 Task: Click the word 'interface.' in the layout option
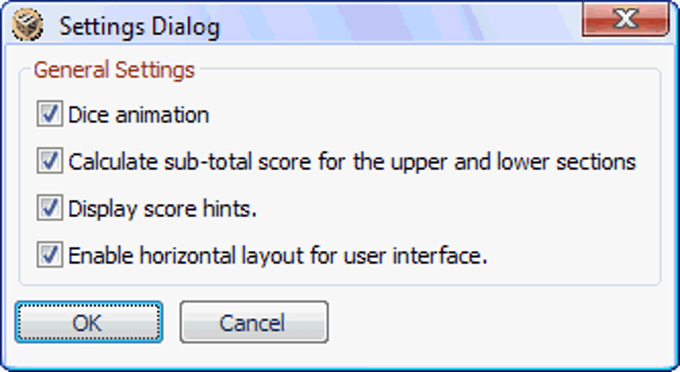click(440, 255)
